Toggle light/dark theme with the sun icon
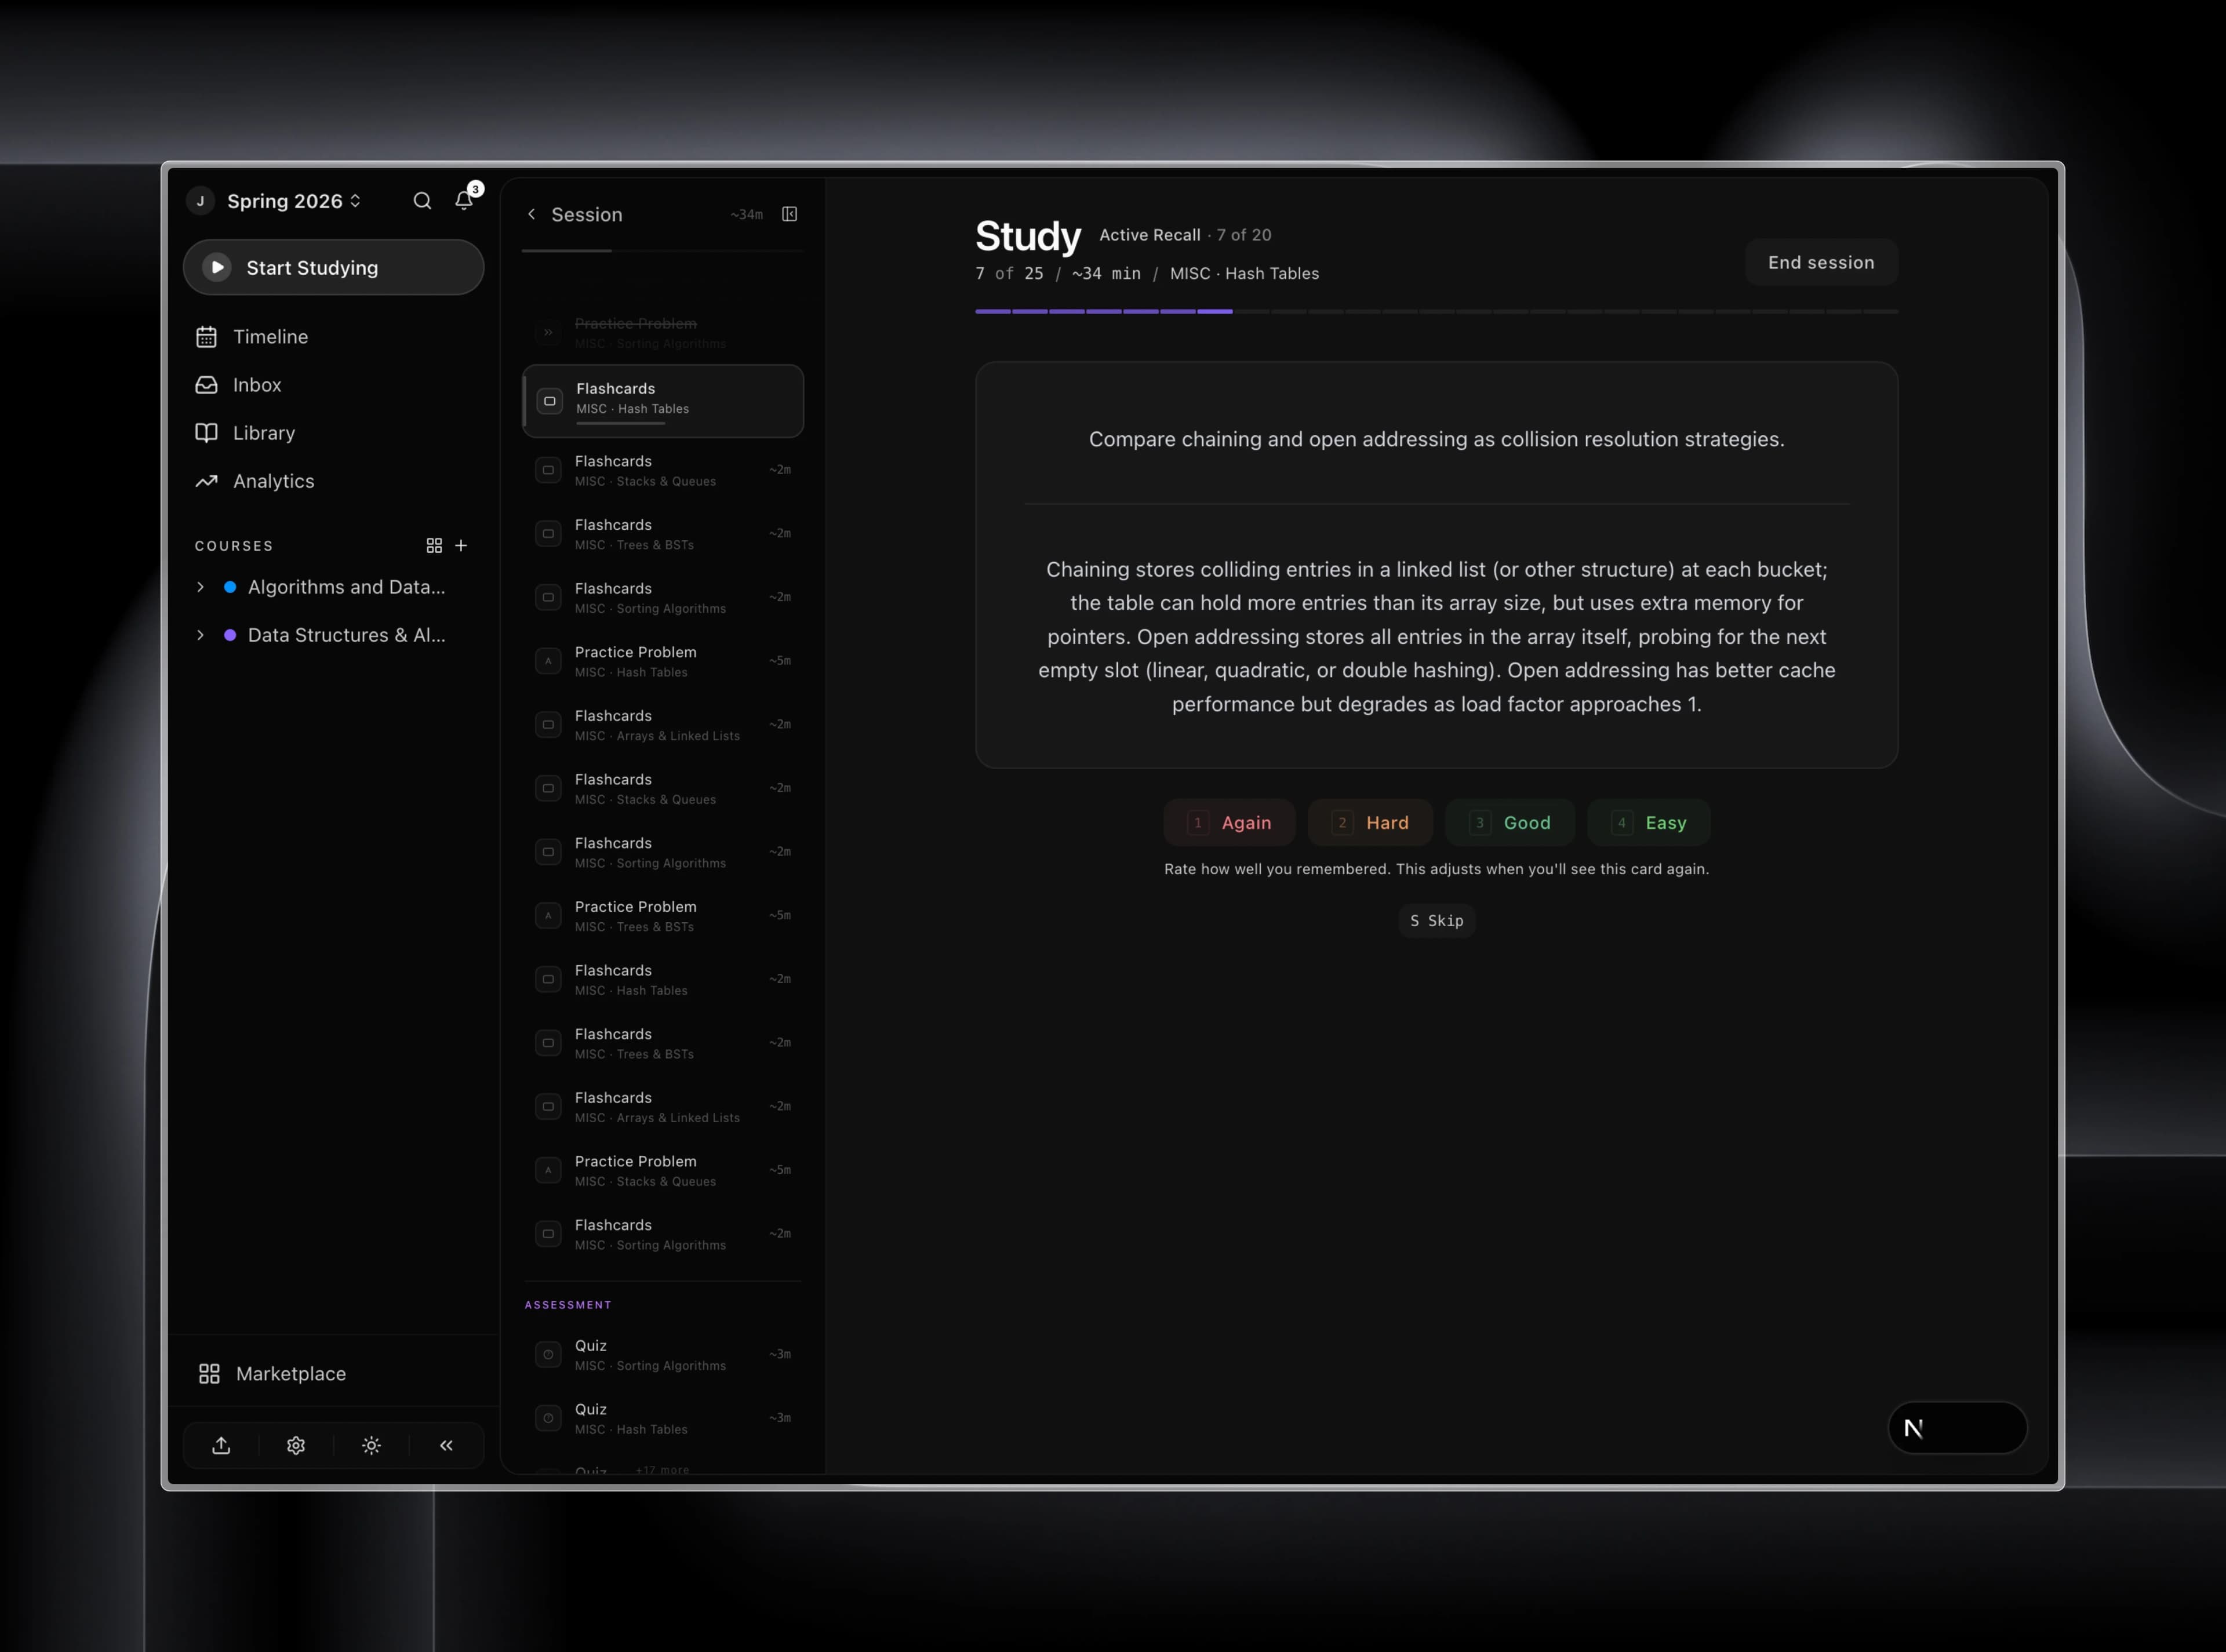The image size is (2226, 1652). (371, 1445)
